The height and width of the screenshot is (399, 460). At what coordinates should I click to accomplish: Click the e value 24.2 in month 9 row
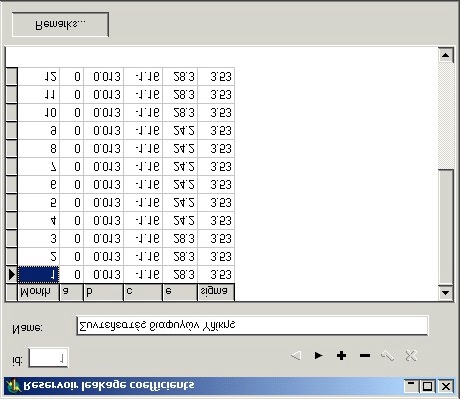coord(180,130)
